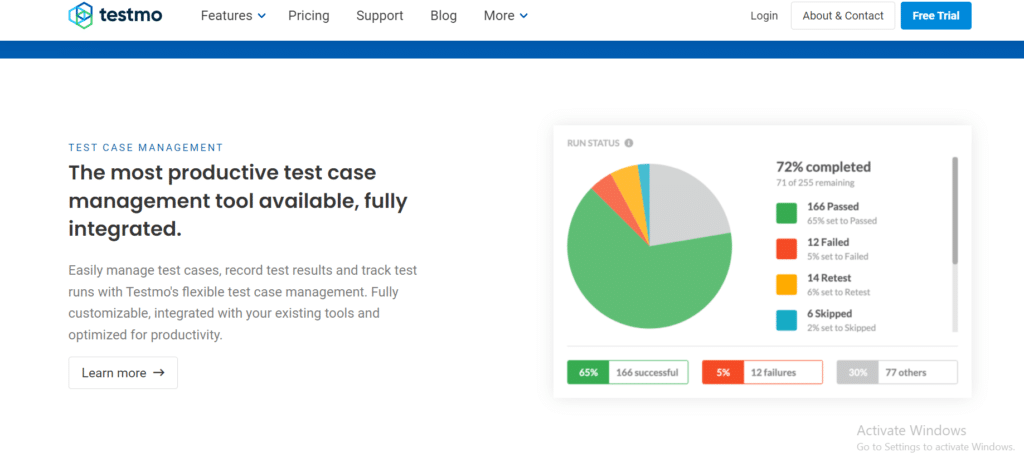This screenshot has height=467, width=1024.
Task: Click the Login link
Action: coord(764,16)
